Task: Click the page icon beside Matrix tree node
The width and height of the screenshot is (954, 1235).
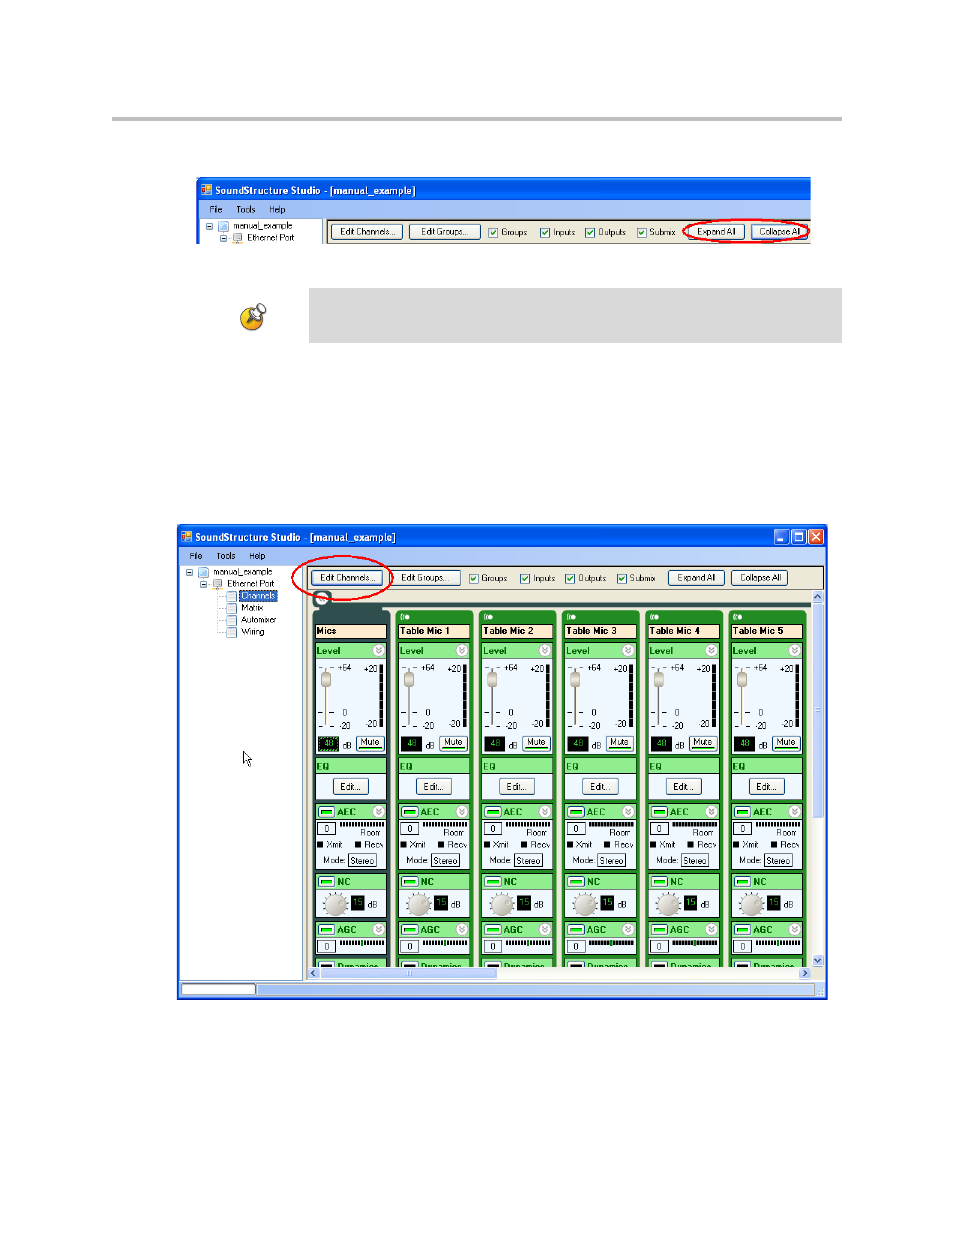Action: 231,608
